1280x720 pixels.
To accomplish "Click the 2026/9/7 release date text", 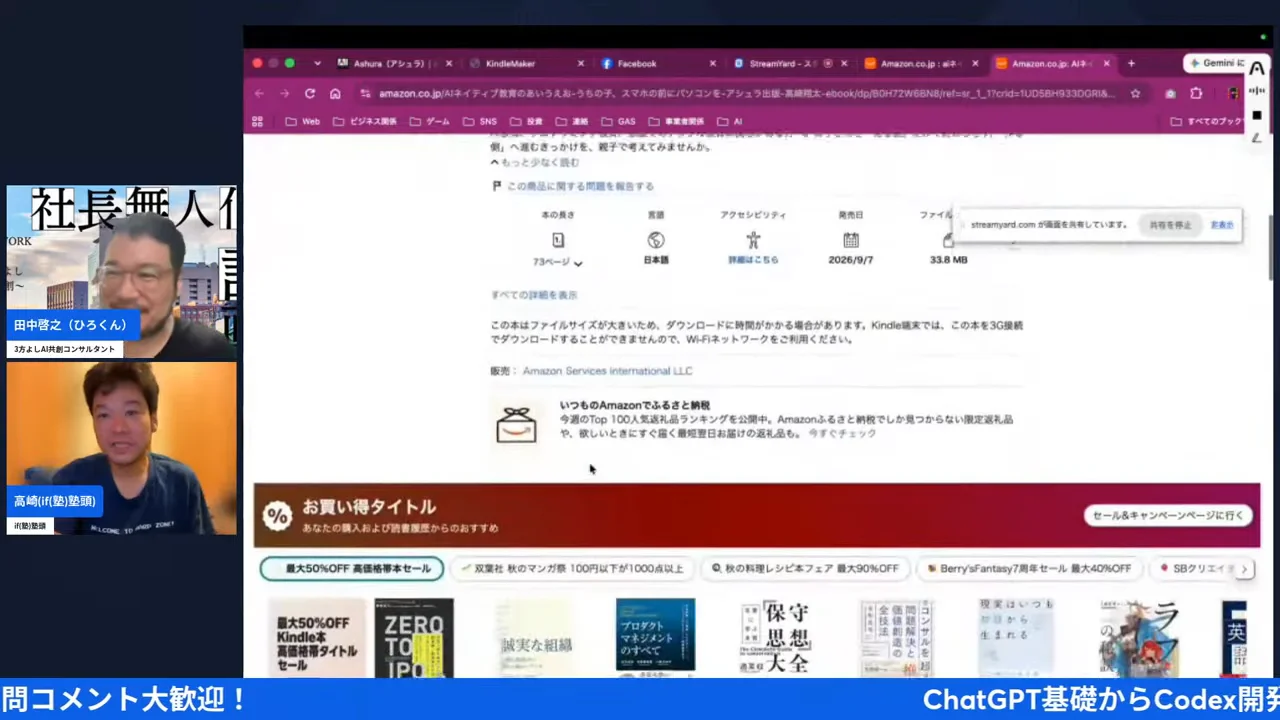I will (x=851, y=260).
